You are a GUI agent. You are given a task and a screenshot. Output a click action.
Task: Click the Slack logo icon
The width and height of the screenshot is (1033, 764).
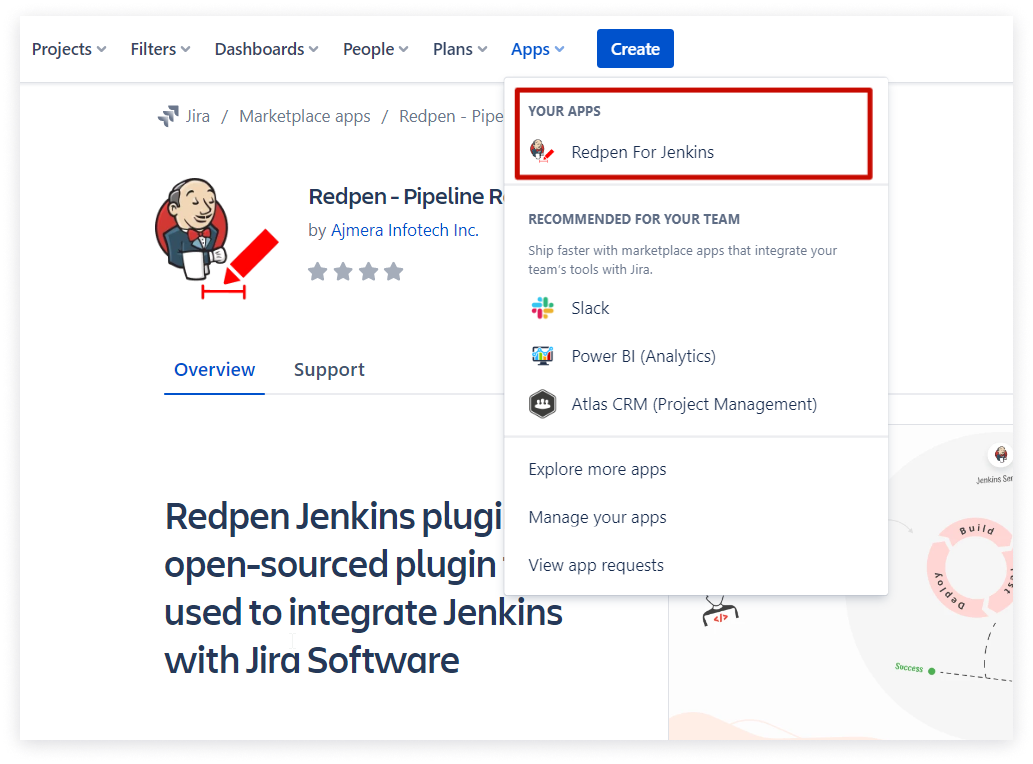pyautogui.click(x=542, y=308)
